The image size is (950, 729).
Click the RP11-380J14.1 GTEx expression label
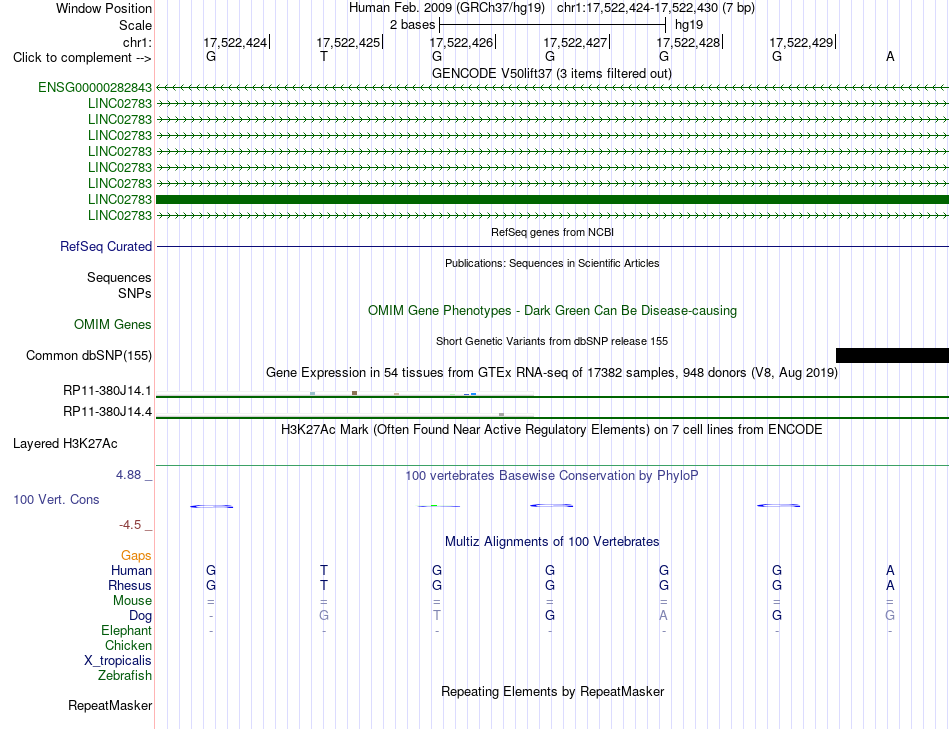107,391
